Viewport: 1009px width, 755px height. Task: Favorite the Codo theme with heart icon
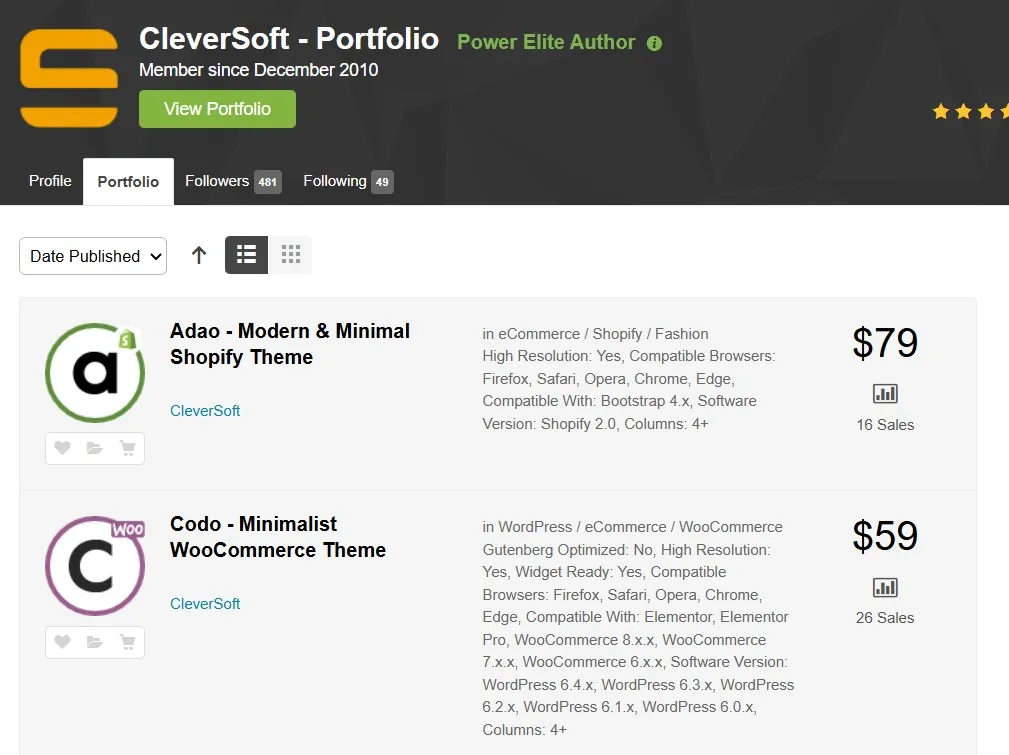click(62, 642)
